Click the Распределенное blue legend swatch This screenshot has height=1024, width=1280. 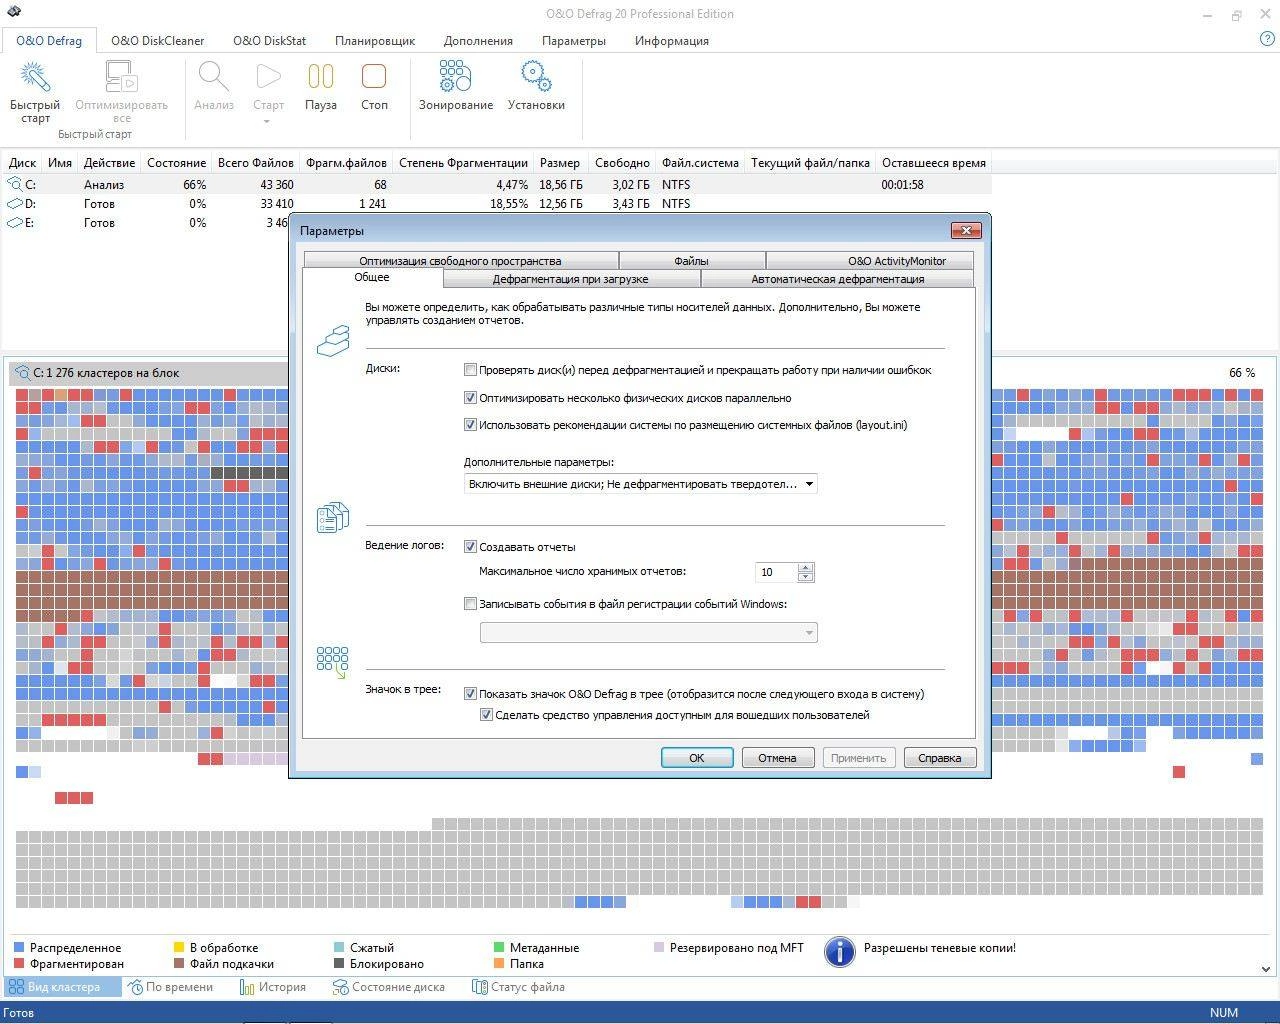19,947
